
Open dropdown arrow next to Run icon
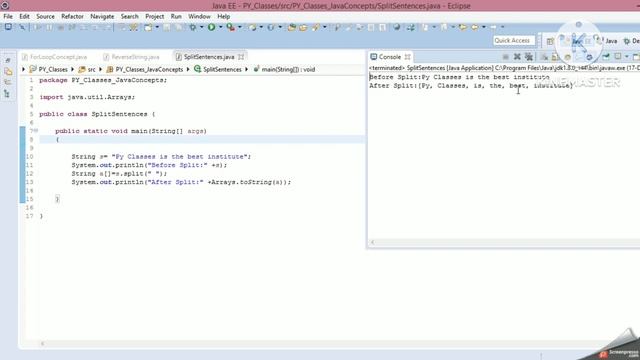point(220,27)
